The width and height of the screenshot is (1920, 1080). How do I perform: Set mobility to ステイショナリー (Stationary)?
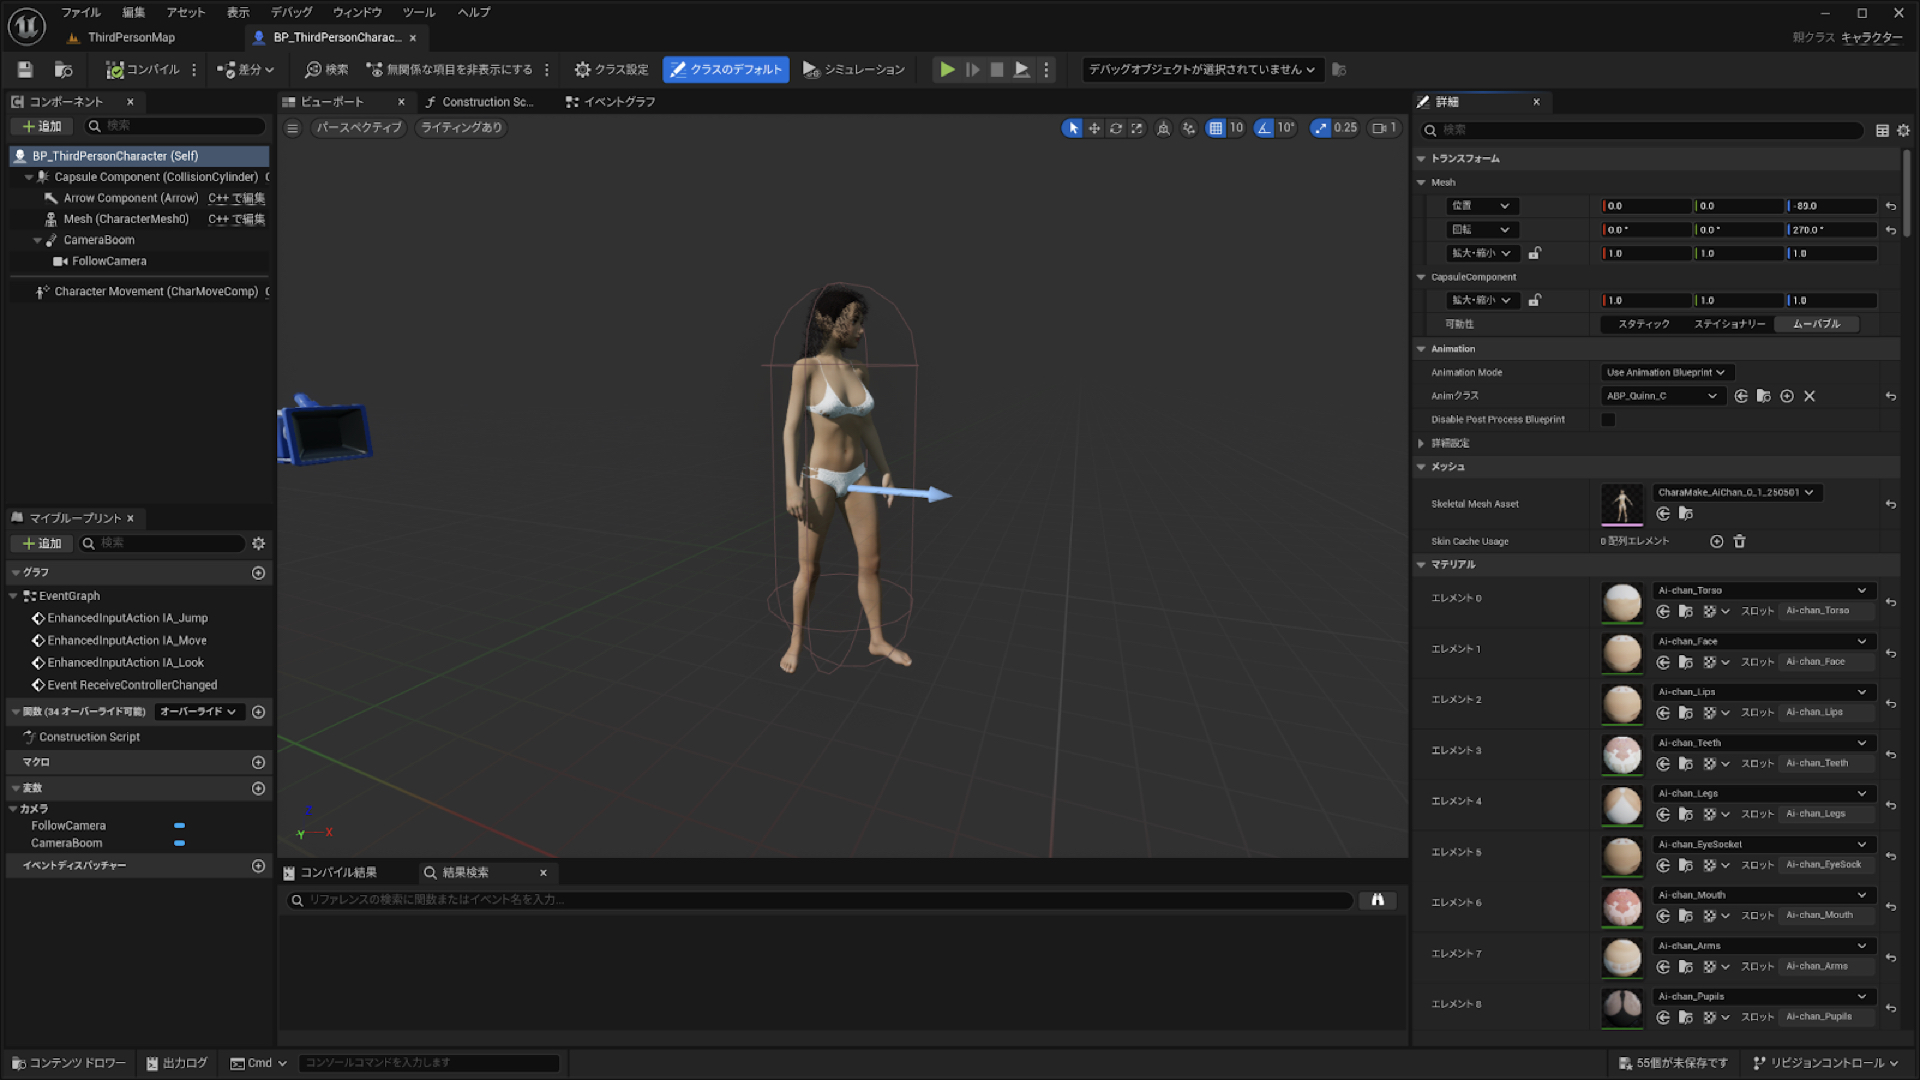coord(1729,324)
